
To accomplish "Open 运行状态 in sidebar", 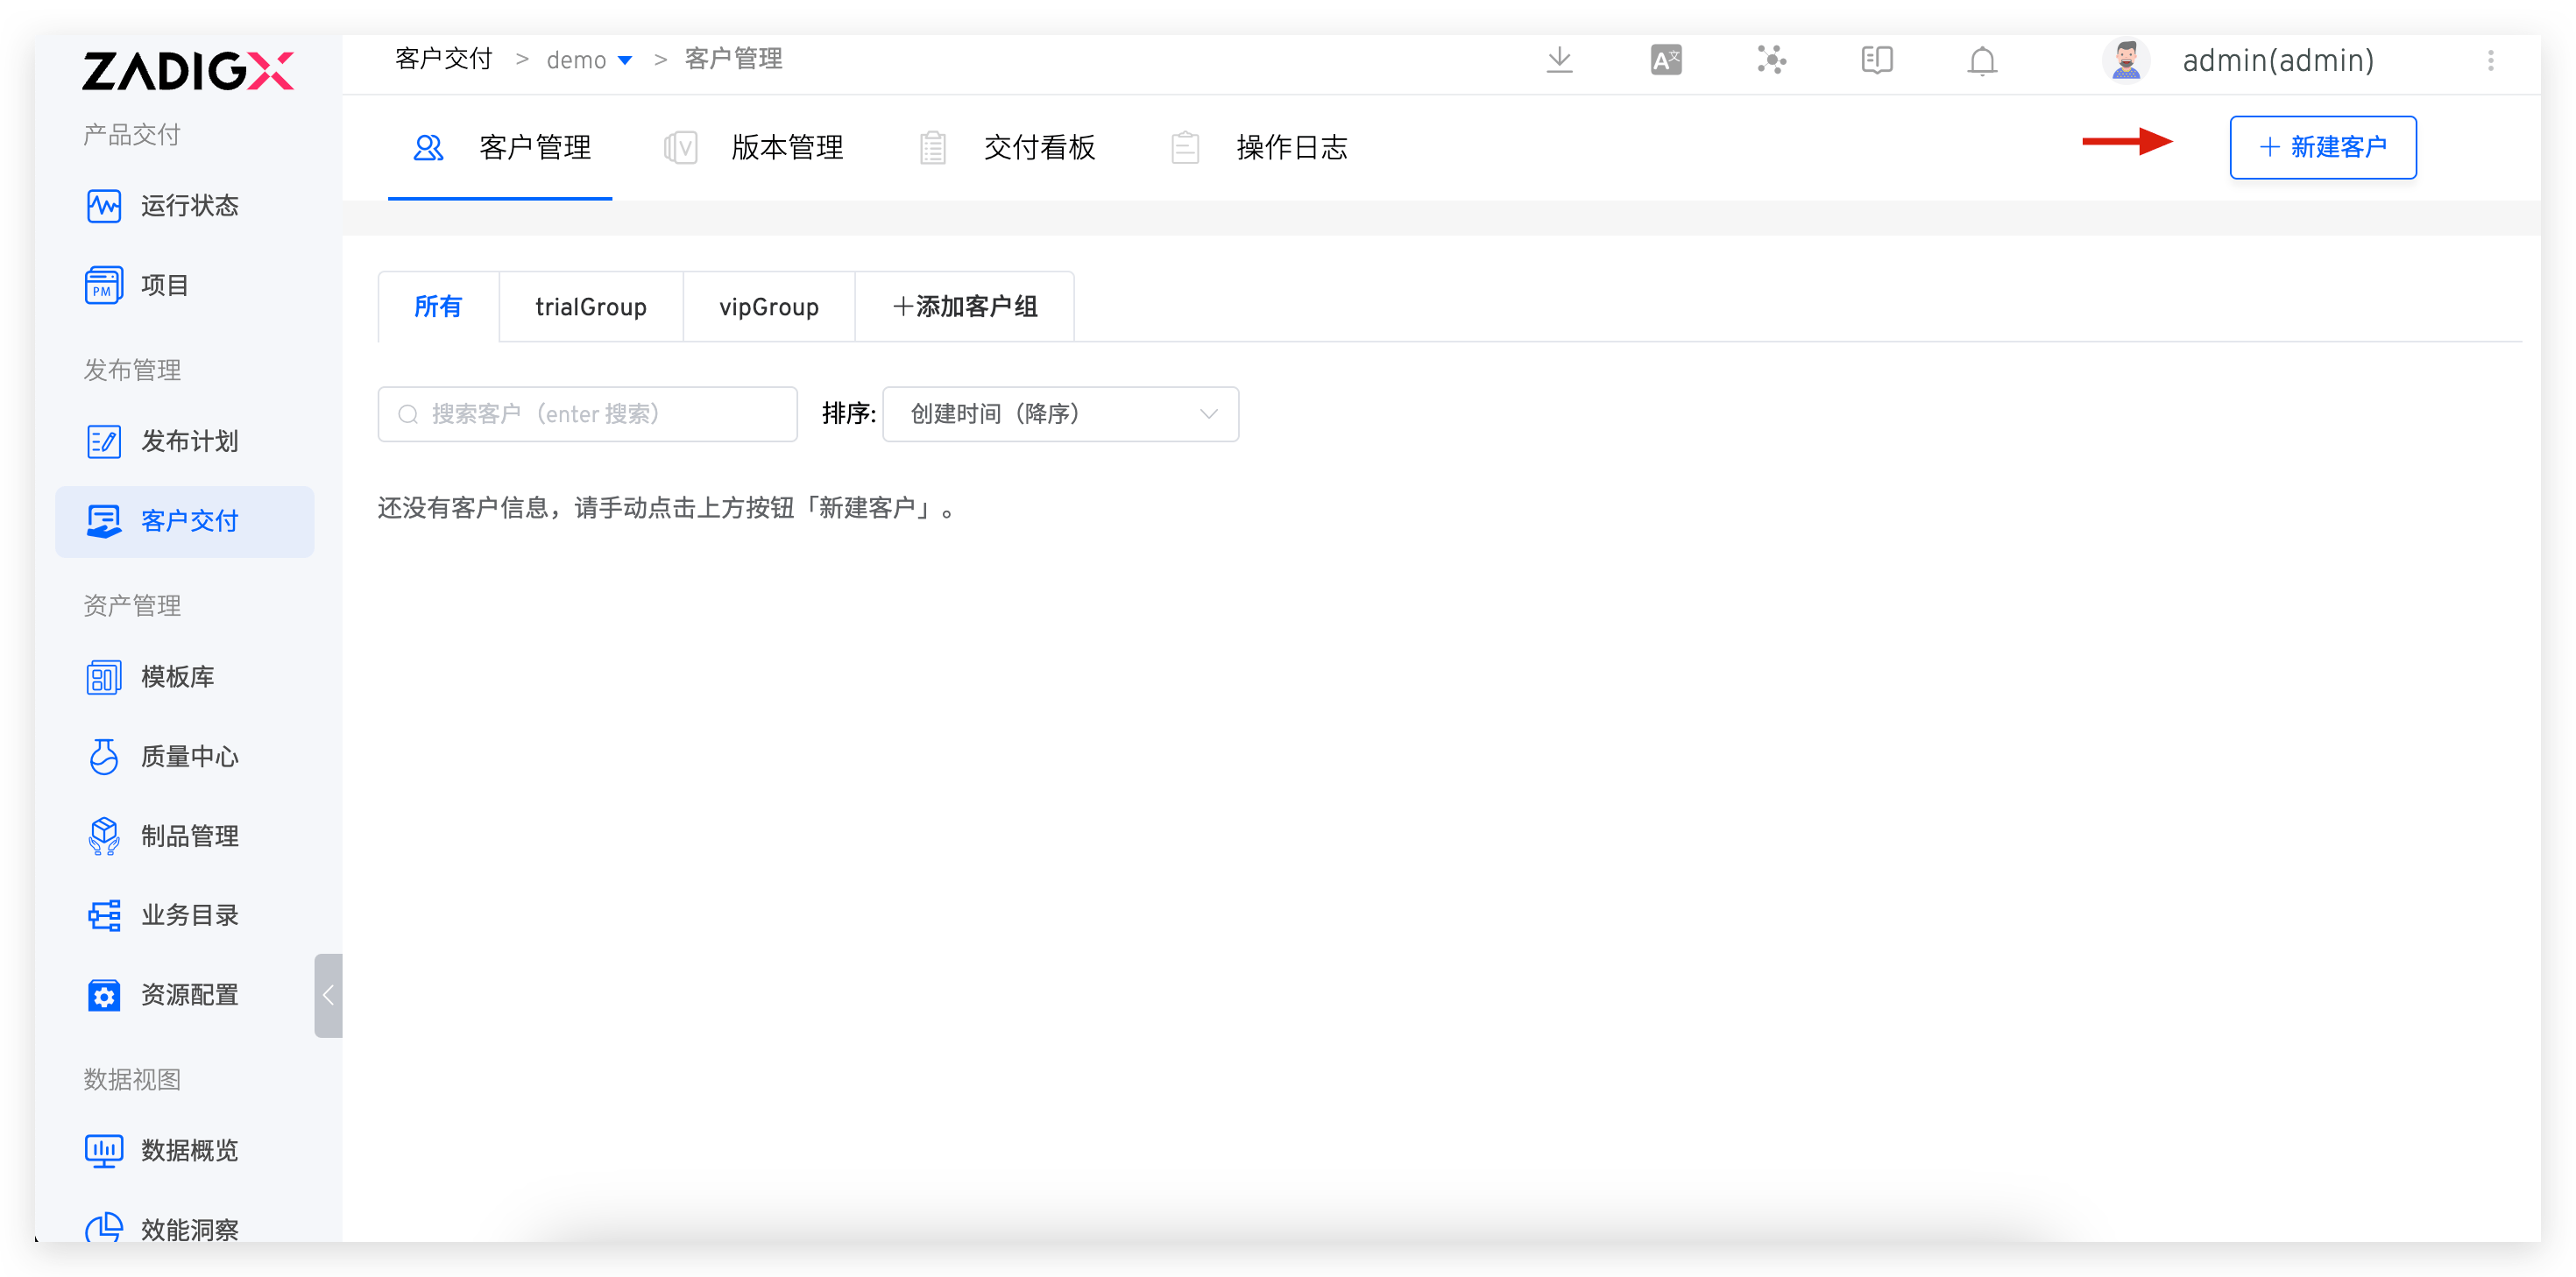I will click(x=188, y=206).
